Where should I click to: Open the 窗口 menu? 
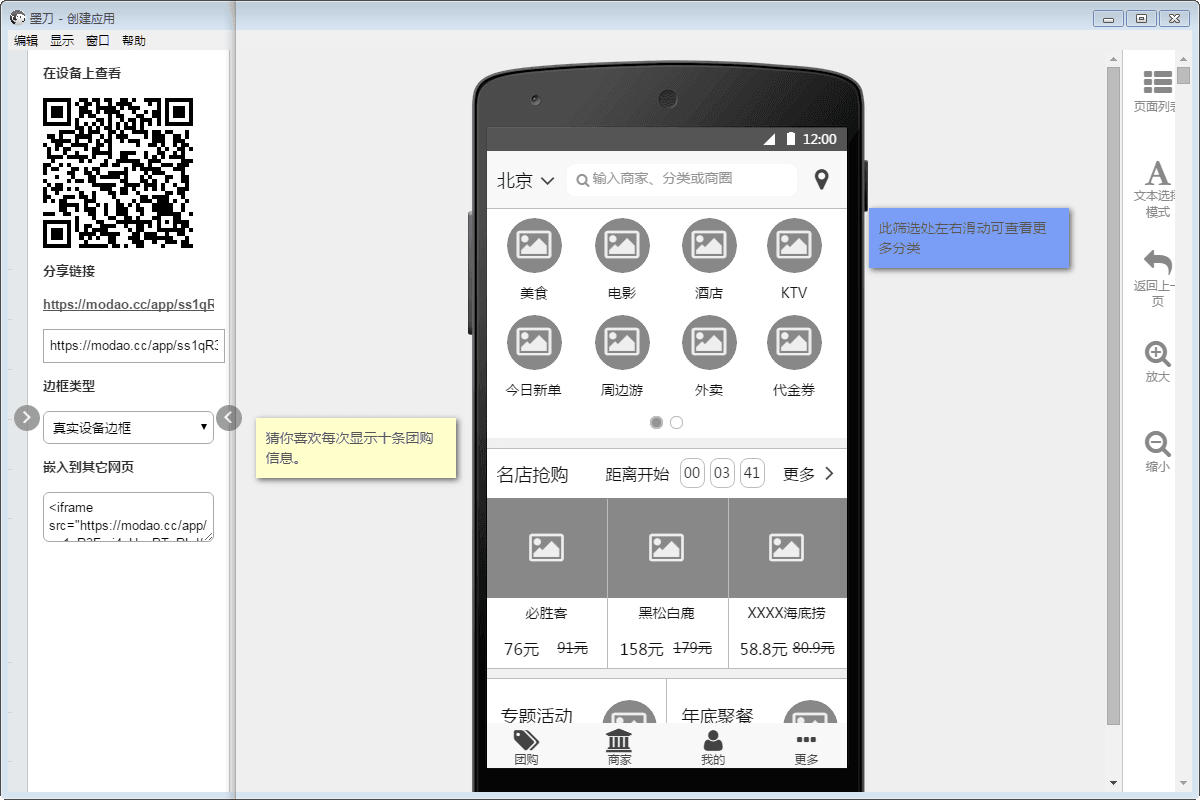pos(98,41)
